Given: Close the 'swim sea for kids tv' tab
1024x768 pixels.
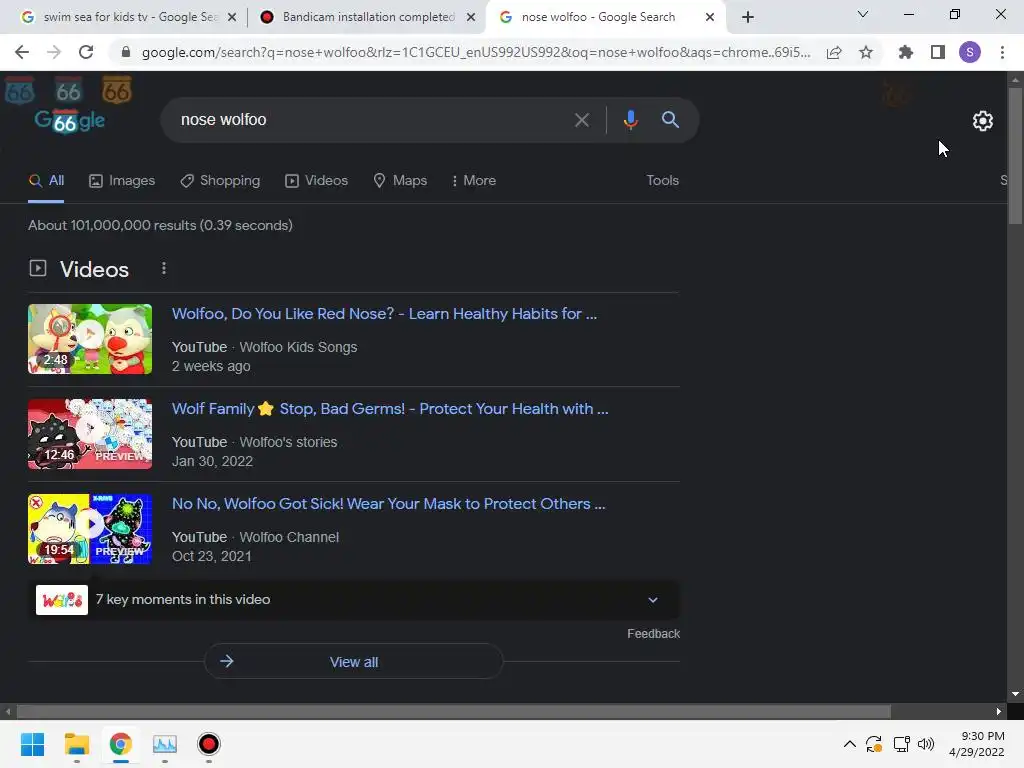Looking at the screenshot, I should click(x=232, y=17).
